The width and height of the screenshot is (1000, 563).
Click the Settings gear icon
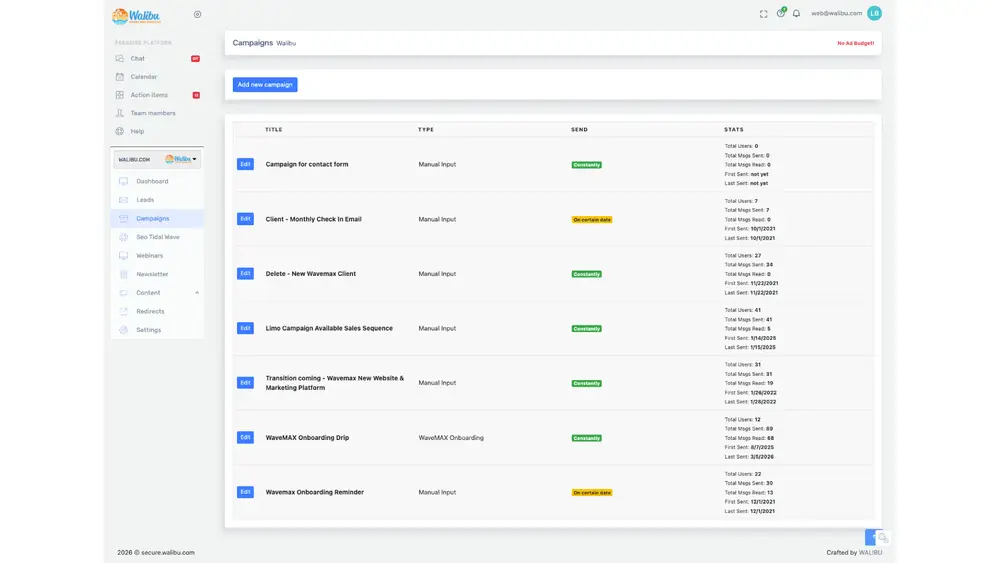(124, 330)
